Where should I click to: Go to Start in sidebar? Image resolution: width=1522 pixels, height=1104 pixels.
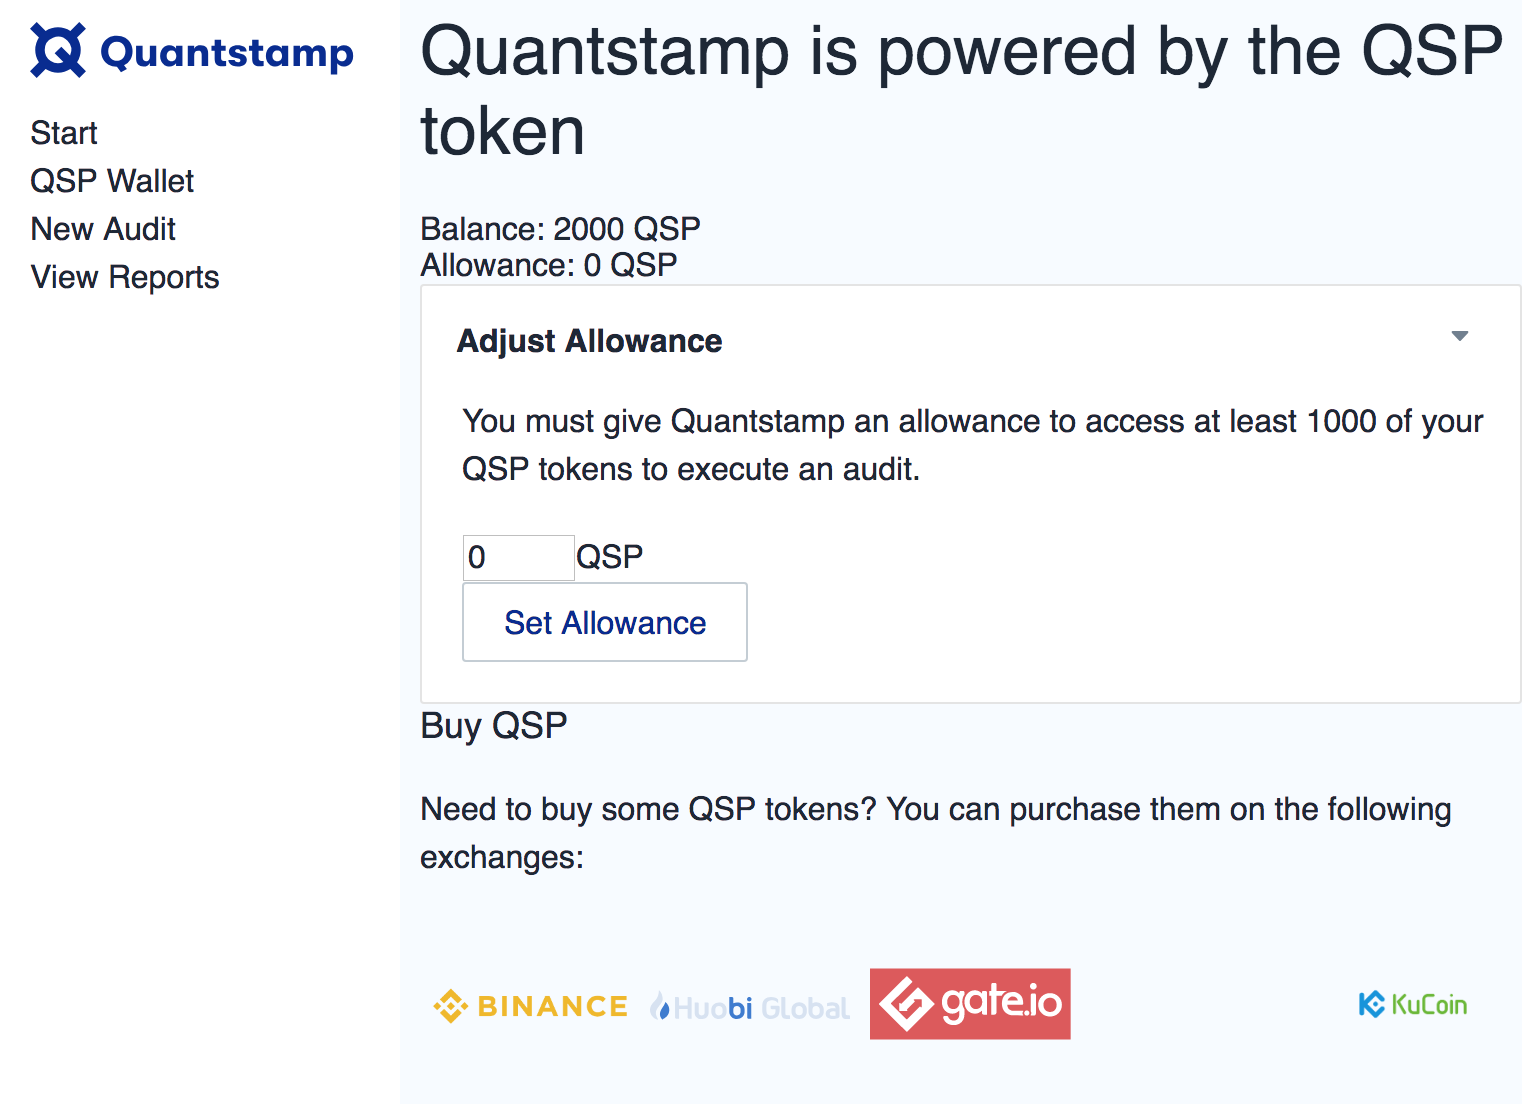(x=64, y=133)
